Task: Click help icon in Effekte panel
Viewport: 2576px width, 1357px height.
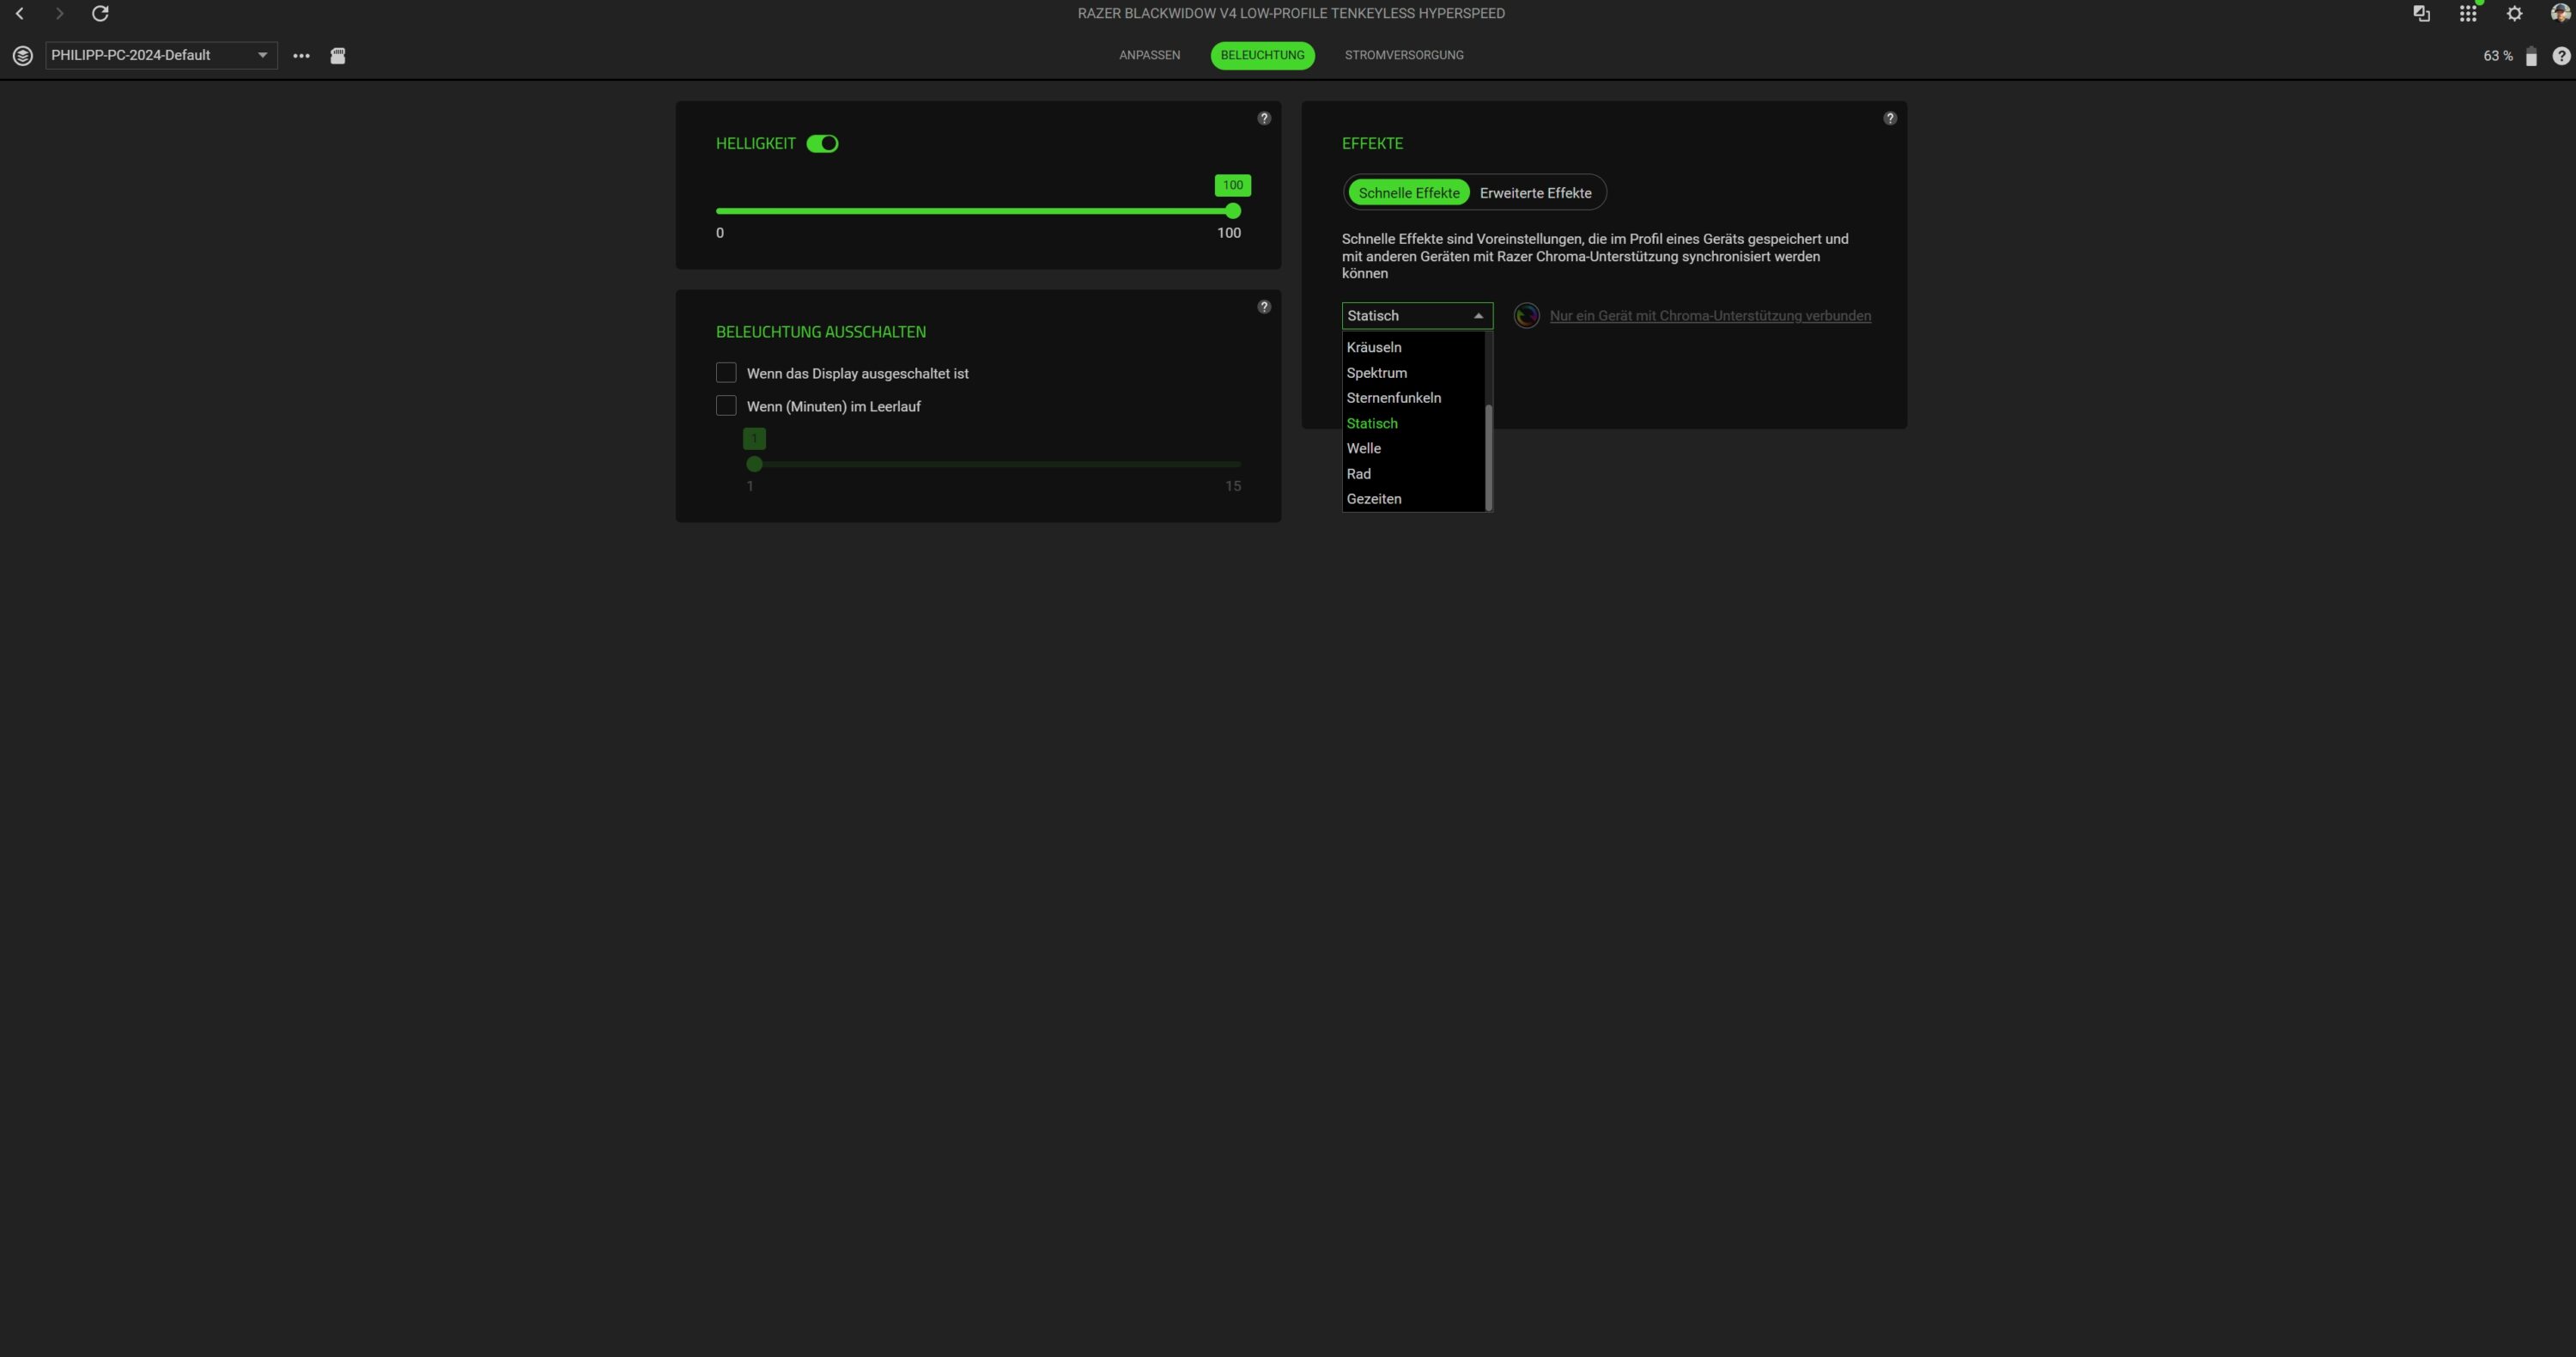Action: tap(1889, 118)
